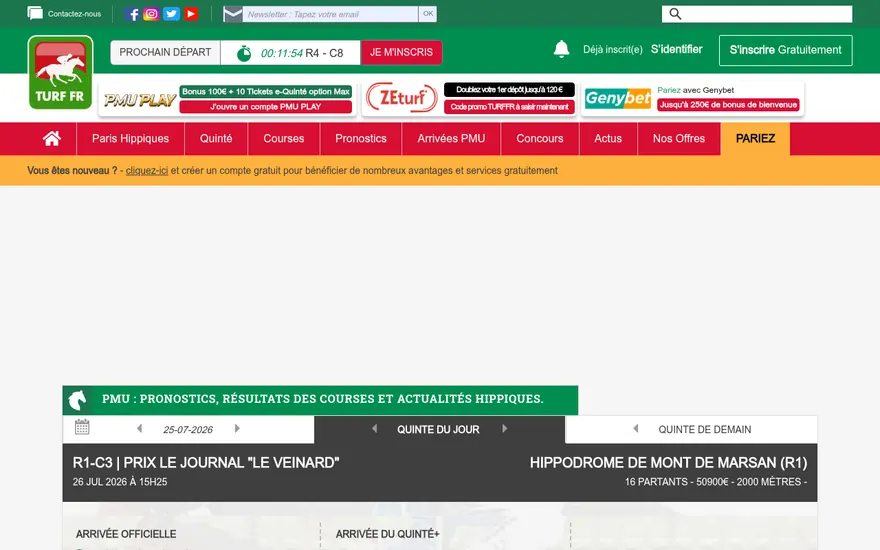Open the Twitter profile icon
This screenshot has height=550, width=880.
(171, 14)
